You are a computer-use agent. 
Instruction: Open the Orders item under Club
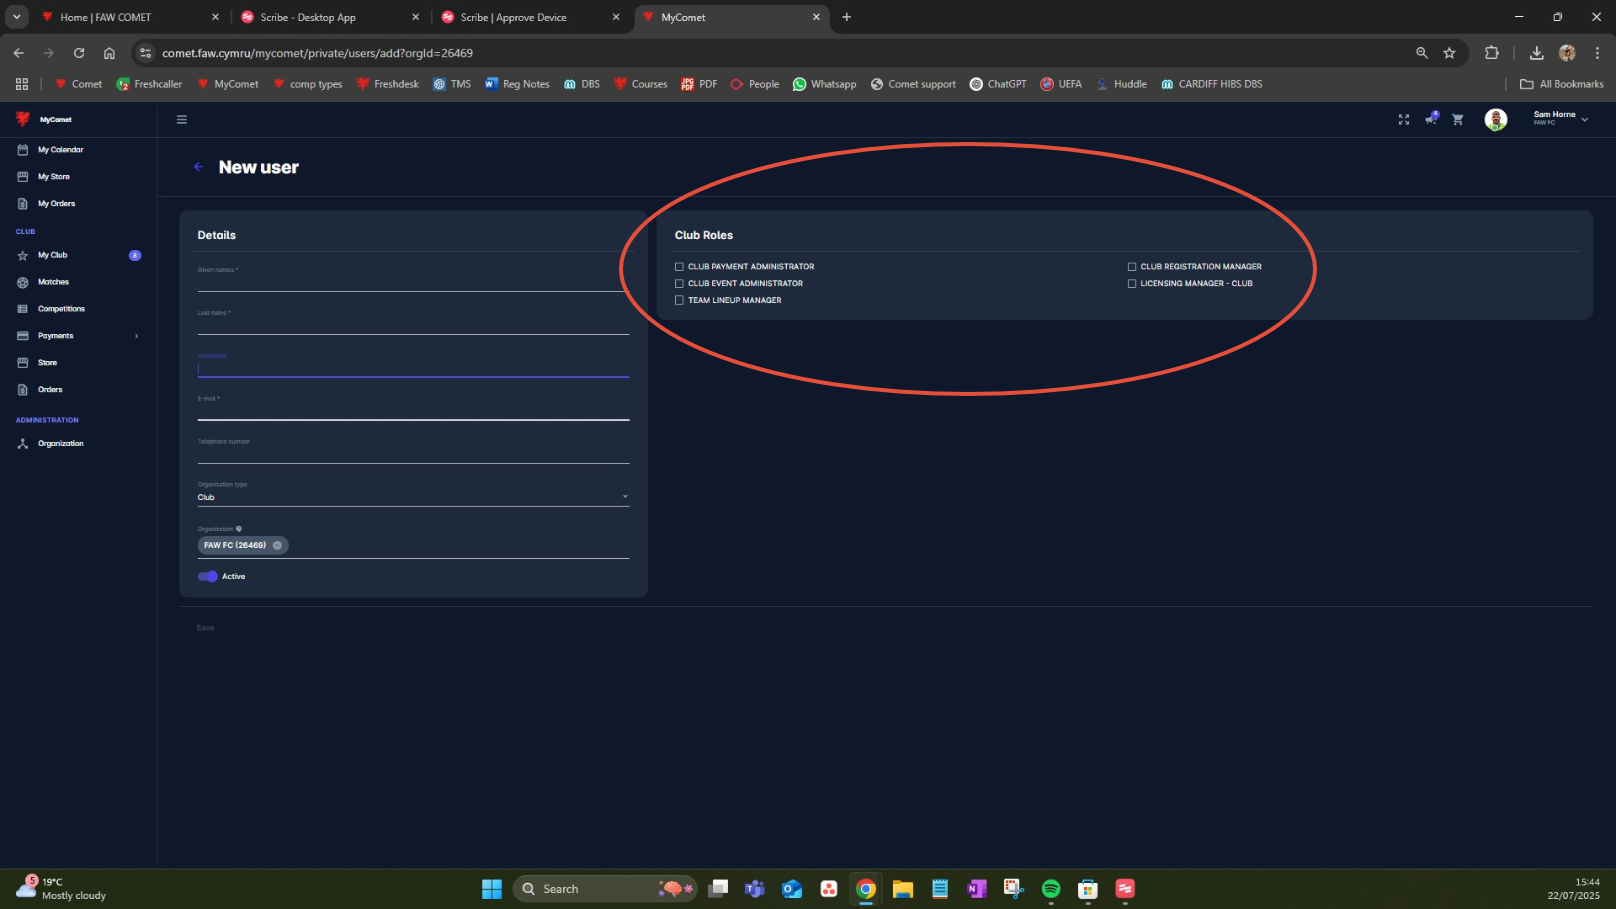pyautogui.click(x=50, y=390)
